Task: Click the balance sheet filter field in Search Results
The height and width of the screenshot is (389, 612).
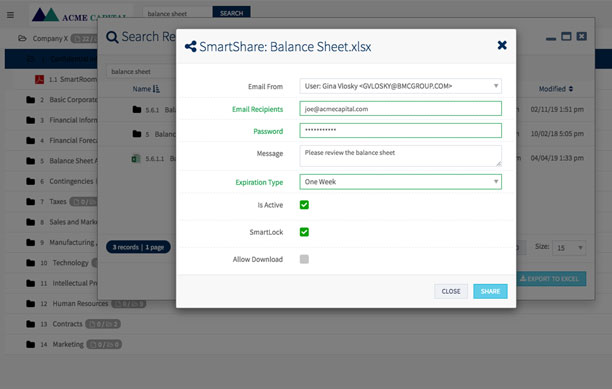Action: click(141, 71)
